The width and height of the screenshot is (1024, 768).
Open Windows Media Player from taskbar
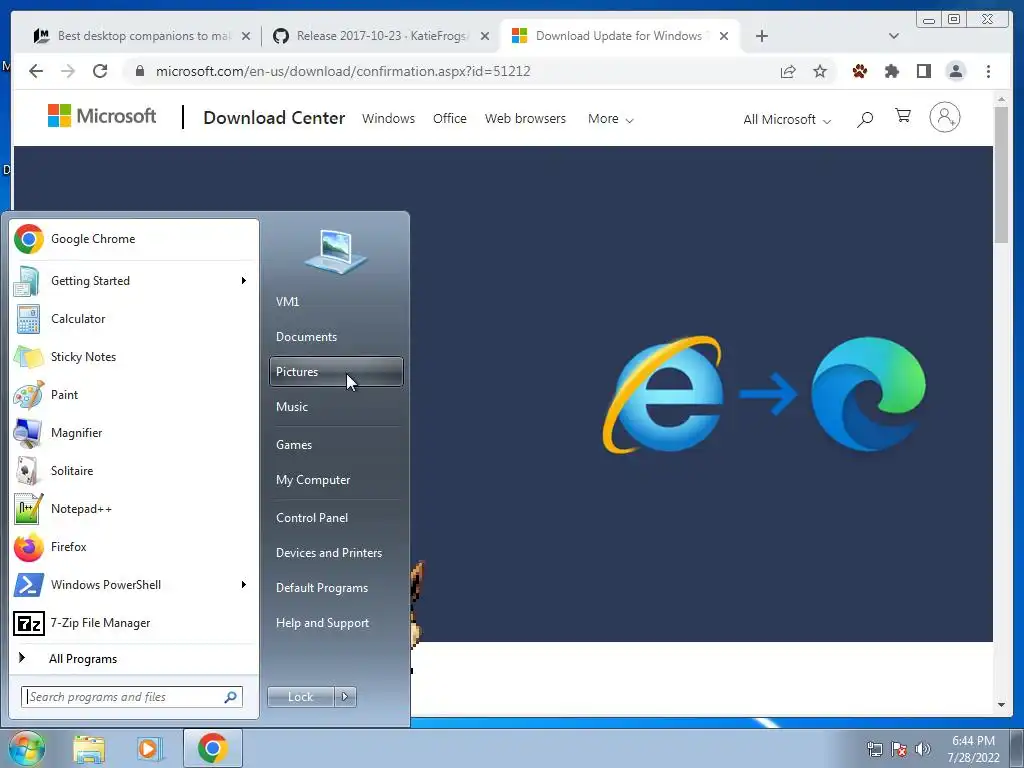(149, 748)
